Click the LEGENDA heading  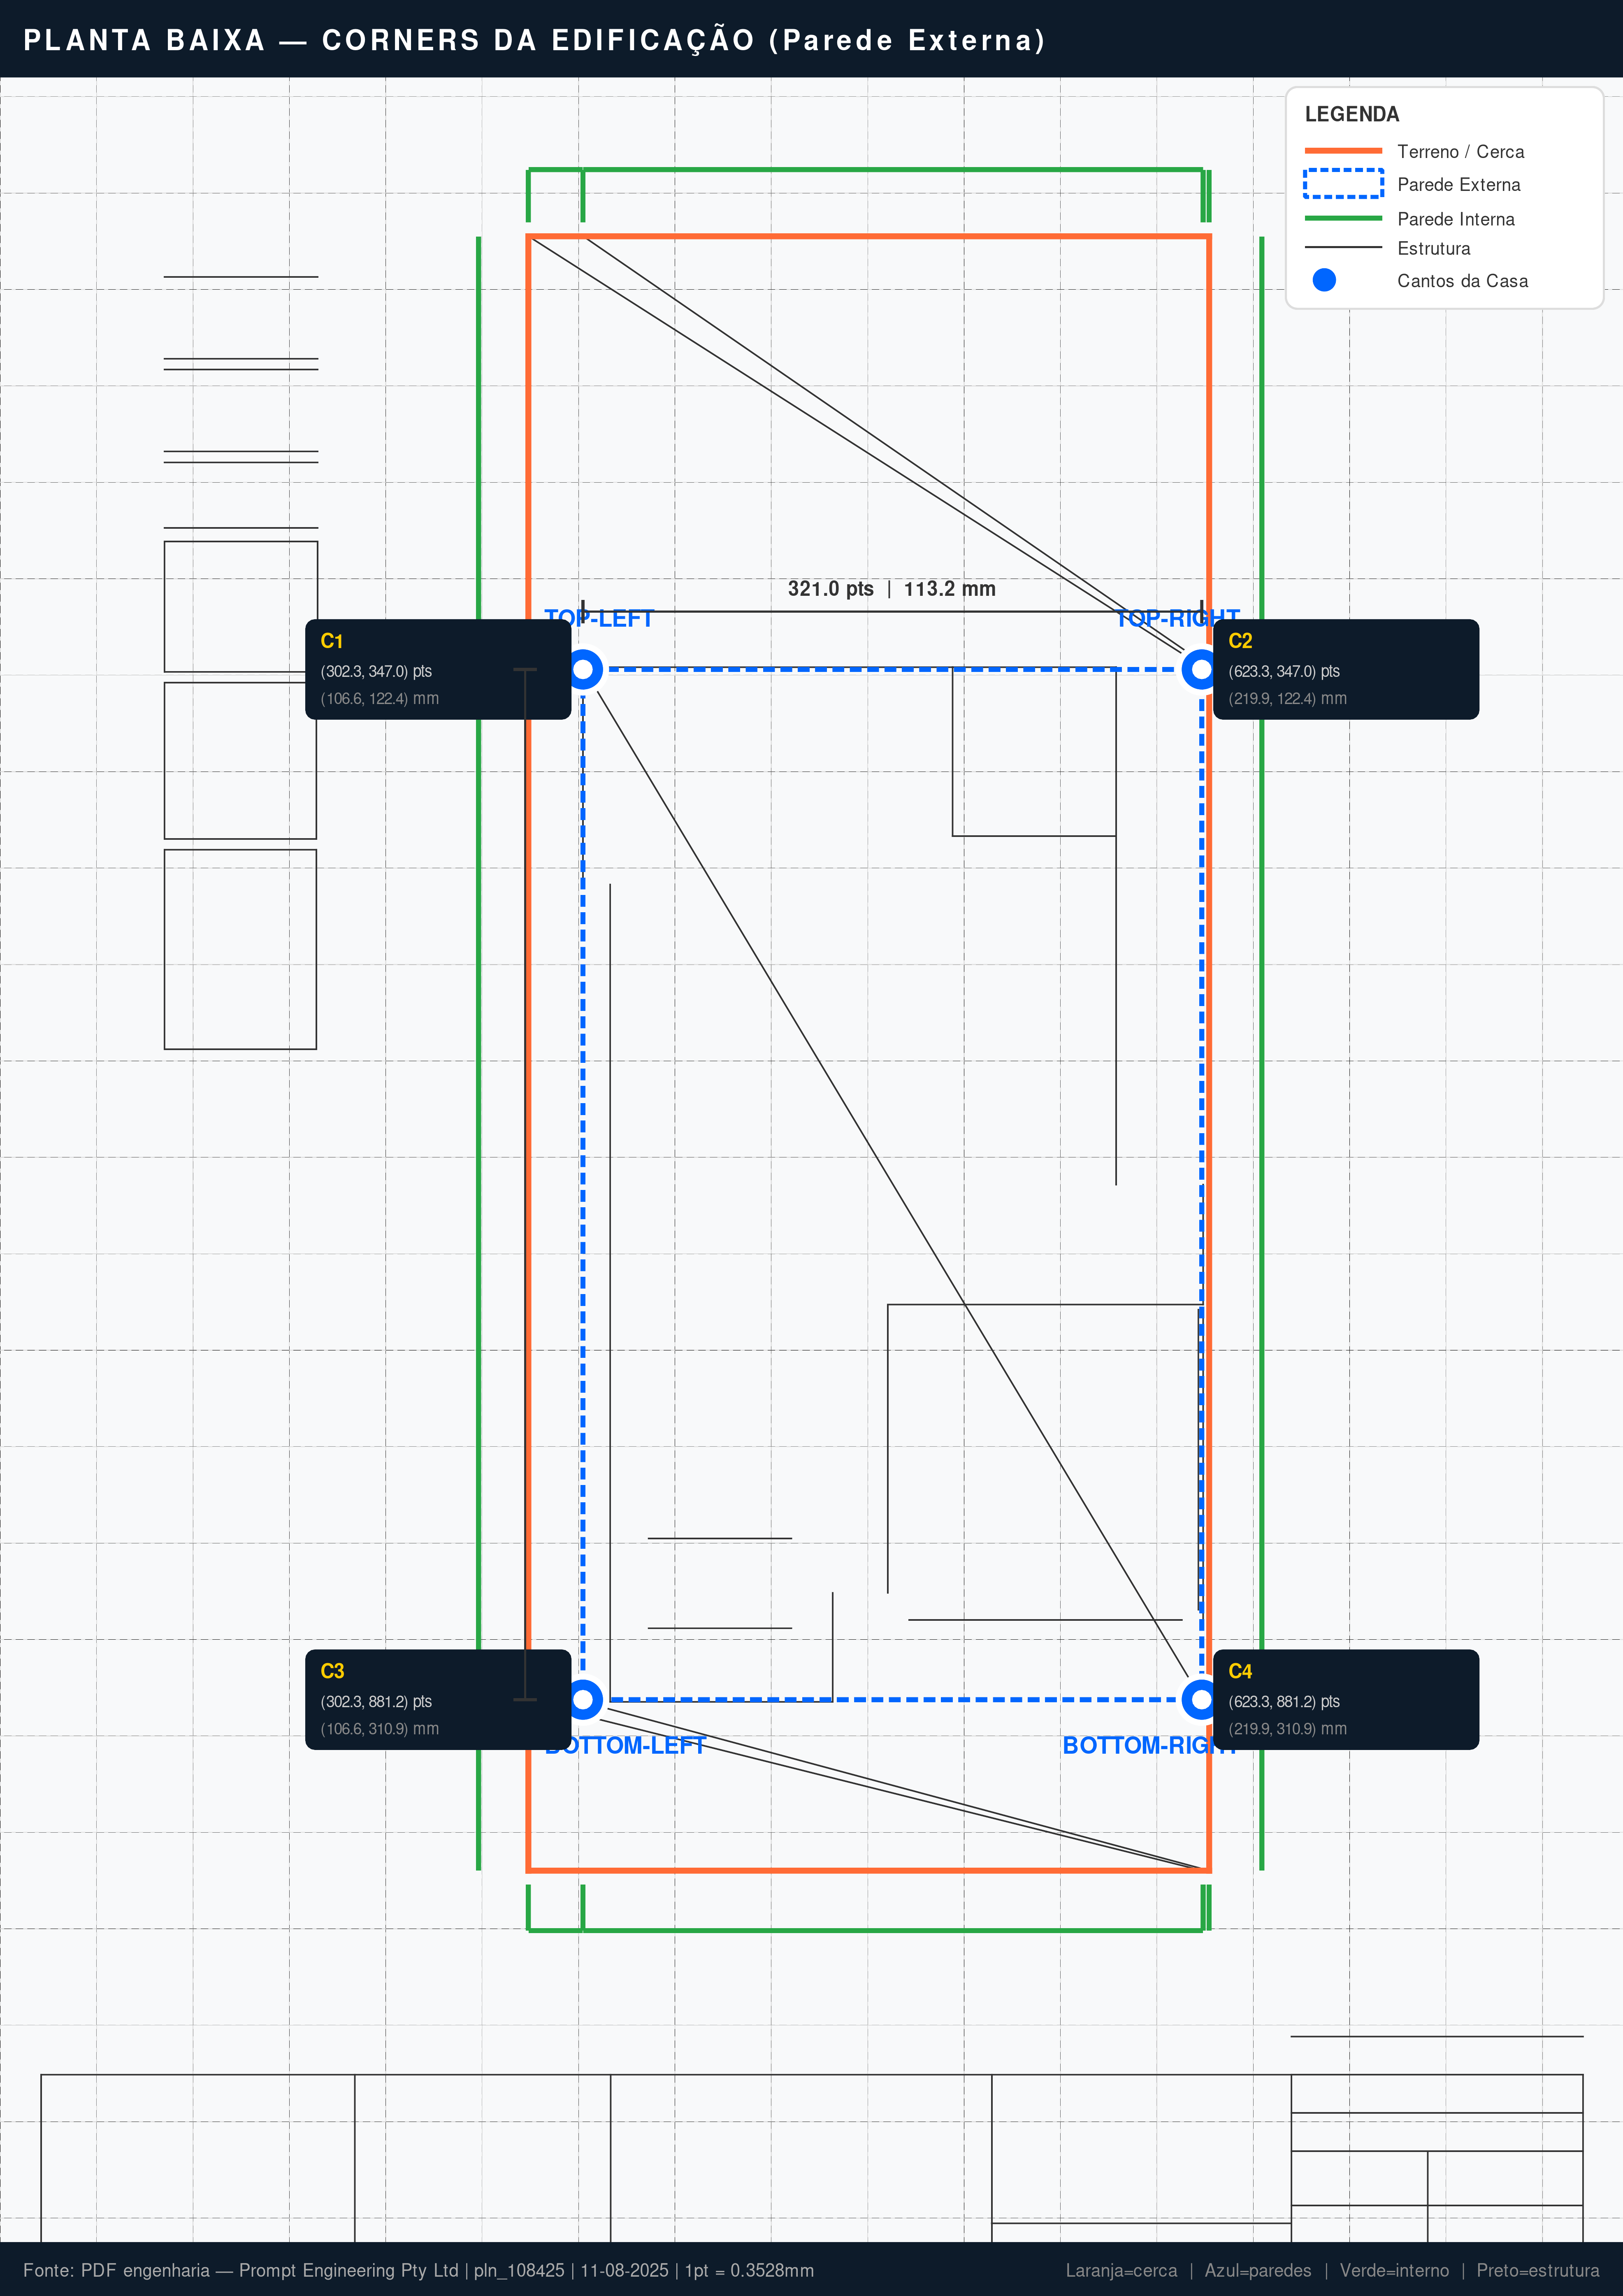pyautogui.click(x=1351, y=114)
